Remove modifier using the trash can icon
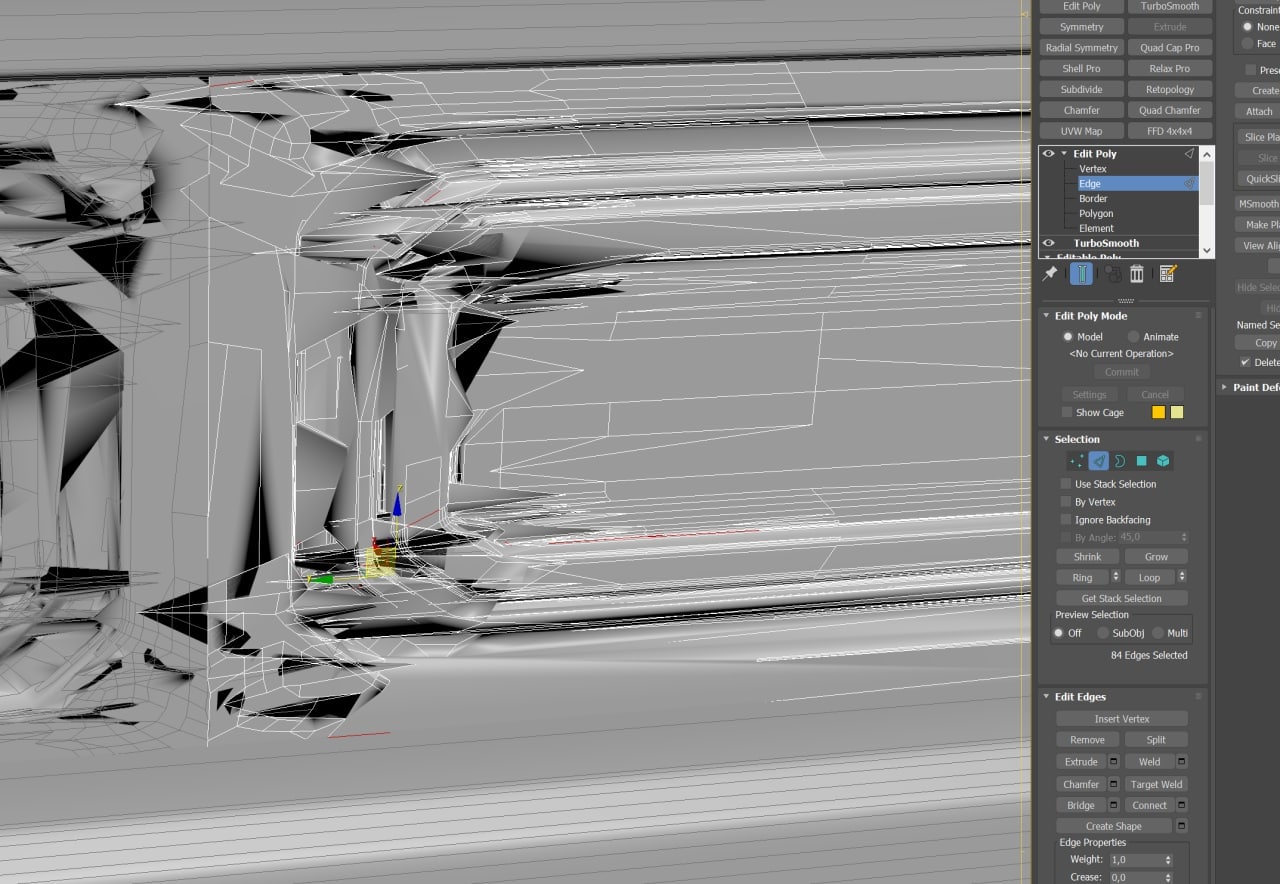 point(1137,274)
